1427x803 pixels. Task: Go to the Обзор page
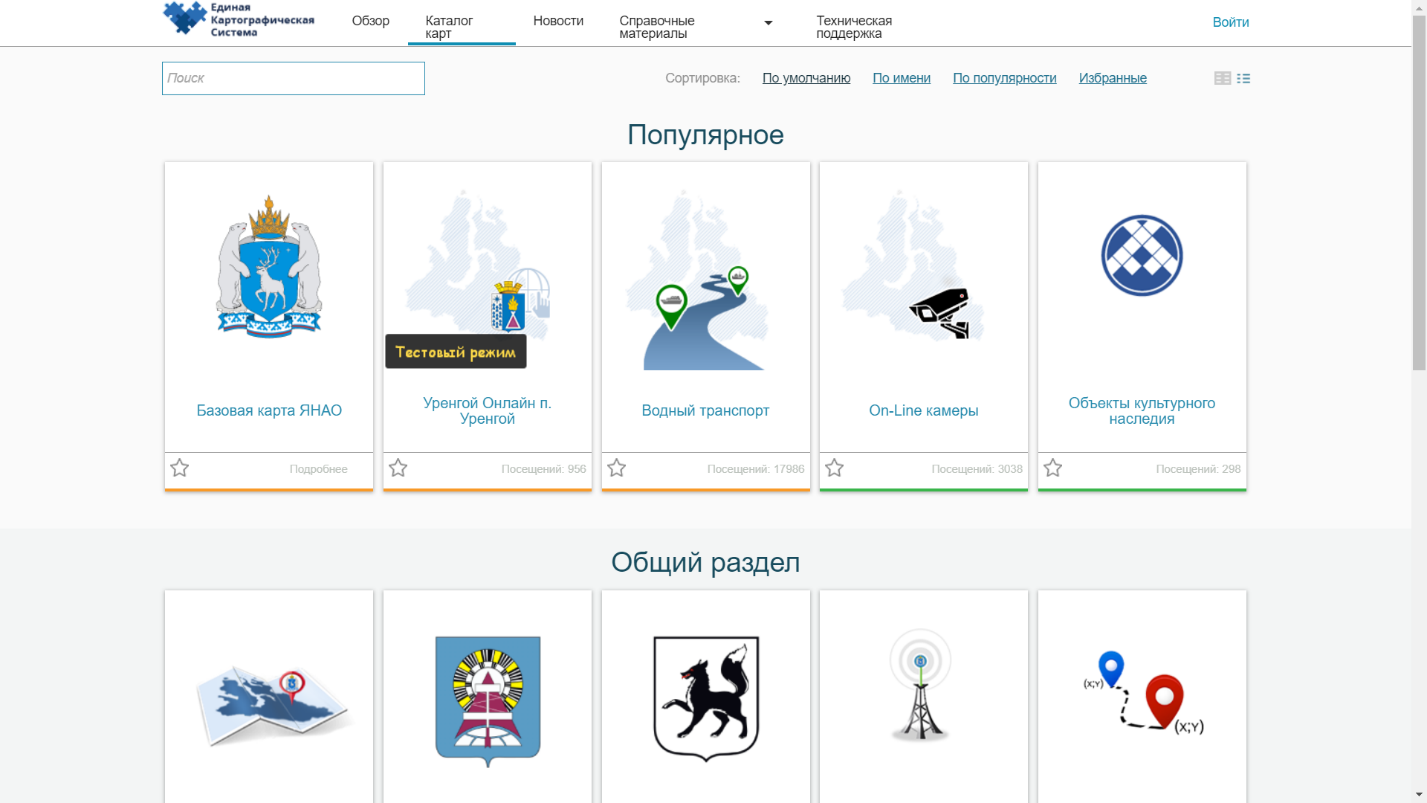[x=370, y=21]
